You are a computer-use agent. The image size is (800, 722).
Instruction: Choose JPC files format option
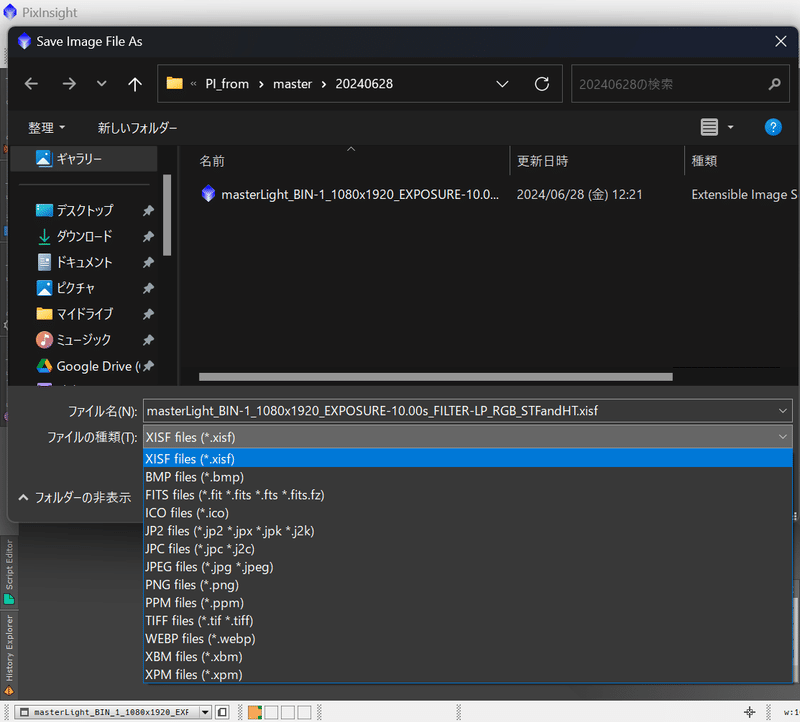tap(468, 549)
